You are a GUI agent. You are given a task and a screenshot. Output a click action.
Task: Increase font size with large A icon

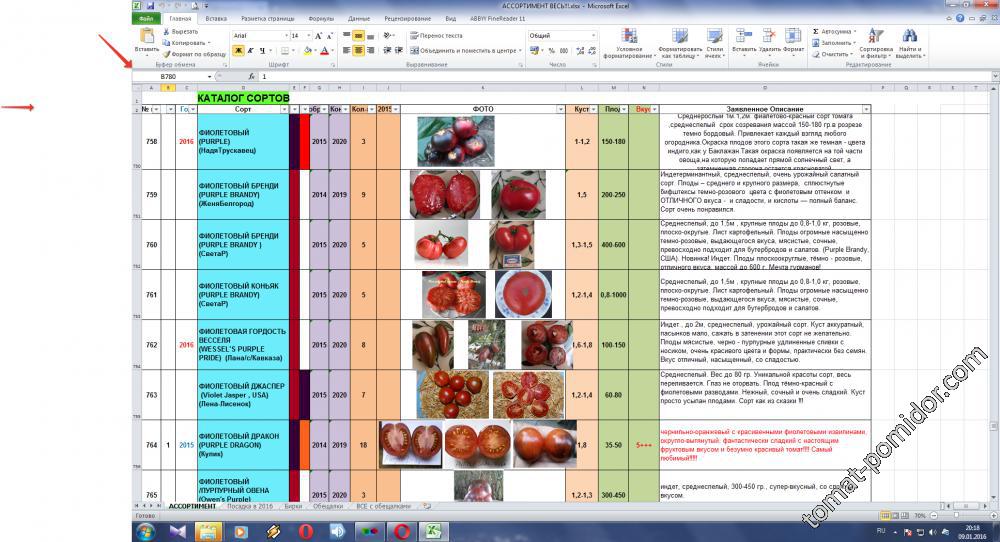coord(318,36)
